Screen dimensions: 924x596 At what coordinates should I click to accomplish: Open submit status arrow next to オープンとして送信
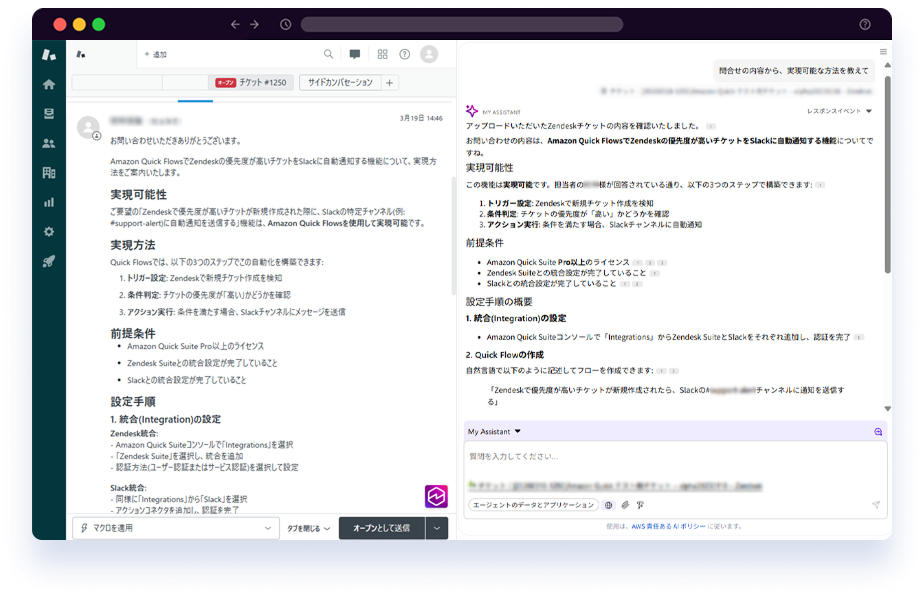[x=437, y=528]
